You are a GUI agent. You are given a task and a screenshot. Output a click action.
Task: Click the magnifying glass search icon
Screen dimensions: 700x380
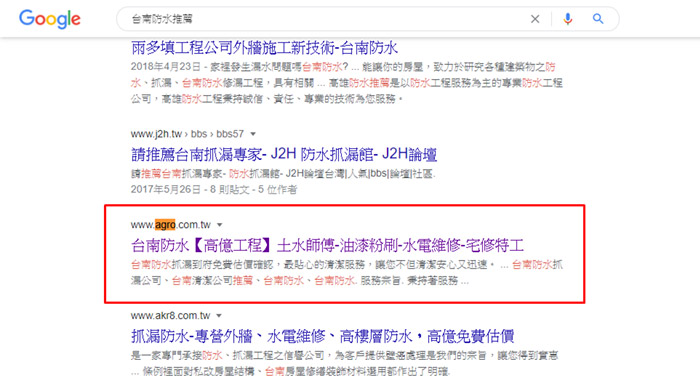pyautogui.click(x=598, y=19)
